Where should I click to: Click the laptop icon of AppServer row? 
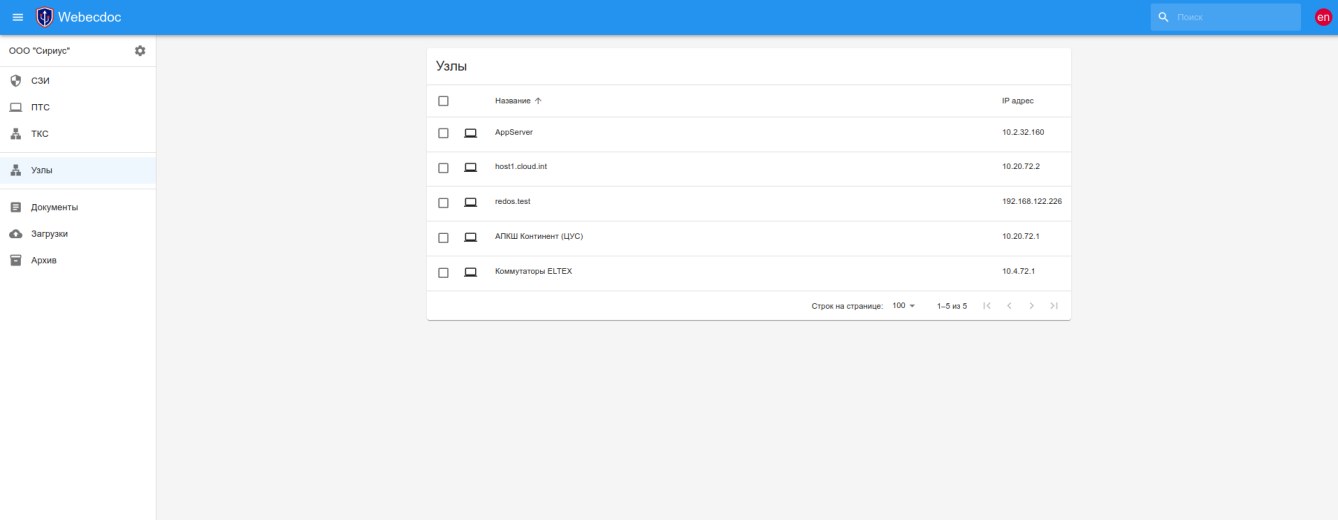pyautogui.click(x=471, y=133)
